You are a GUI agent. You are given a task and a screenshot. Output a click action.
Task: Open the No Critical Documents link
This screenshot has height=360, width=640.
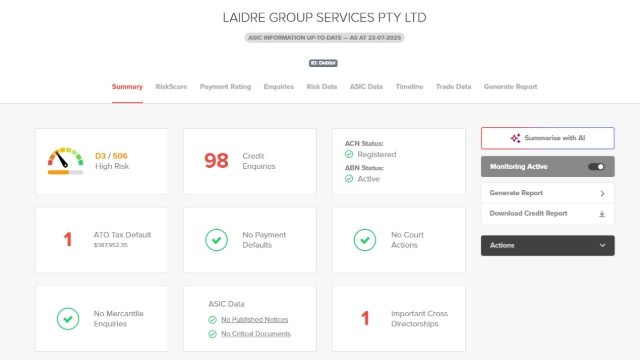click(256, 334)
